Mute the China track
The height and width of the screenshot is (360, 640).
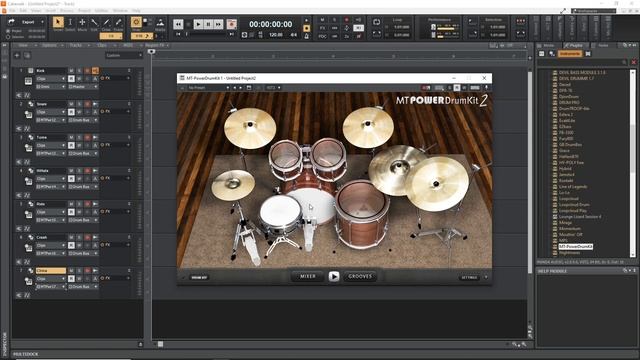pos(71,271)
